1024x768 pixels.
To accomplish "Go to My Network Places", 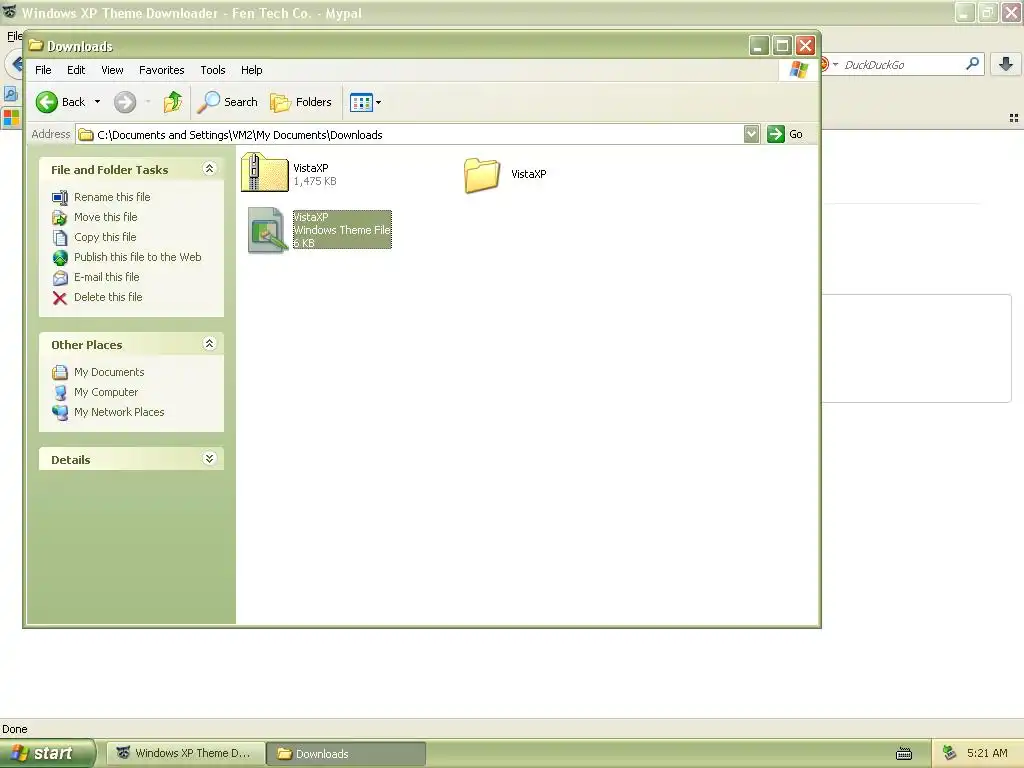I will click(x=119, y=412).
